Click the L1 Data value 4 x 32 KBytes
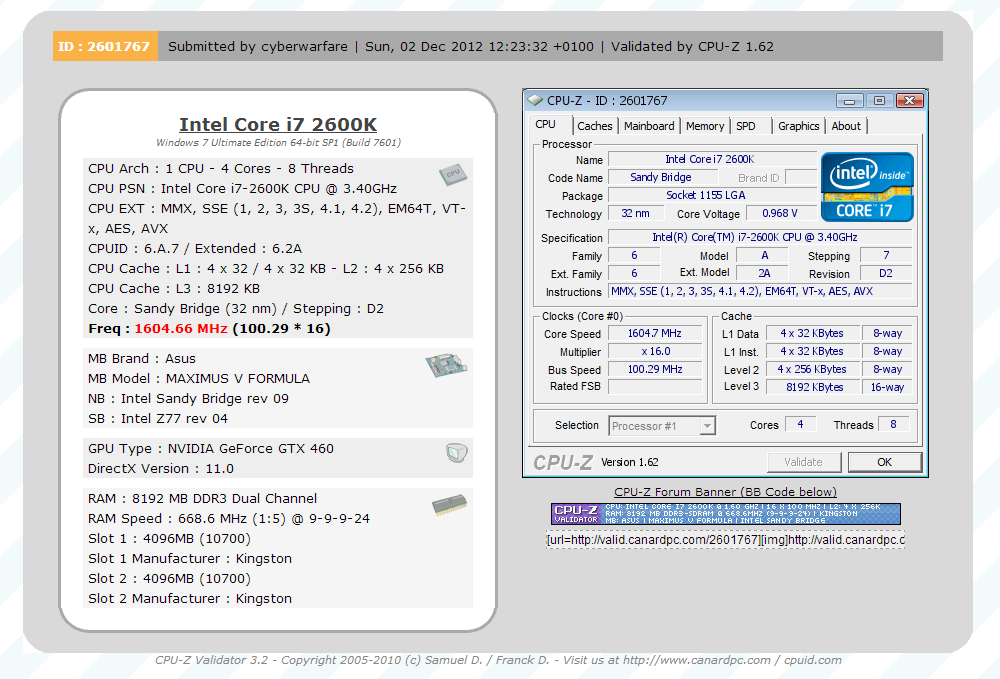Image resolution: width=1000 pixels, height=679 pixels. pyautogui.click(x=812, y=333)
